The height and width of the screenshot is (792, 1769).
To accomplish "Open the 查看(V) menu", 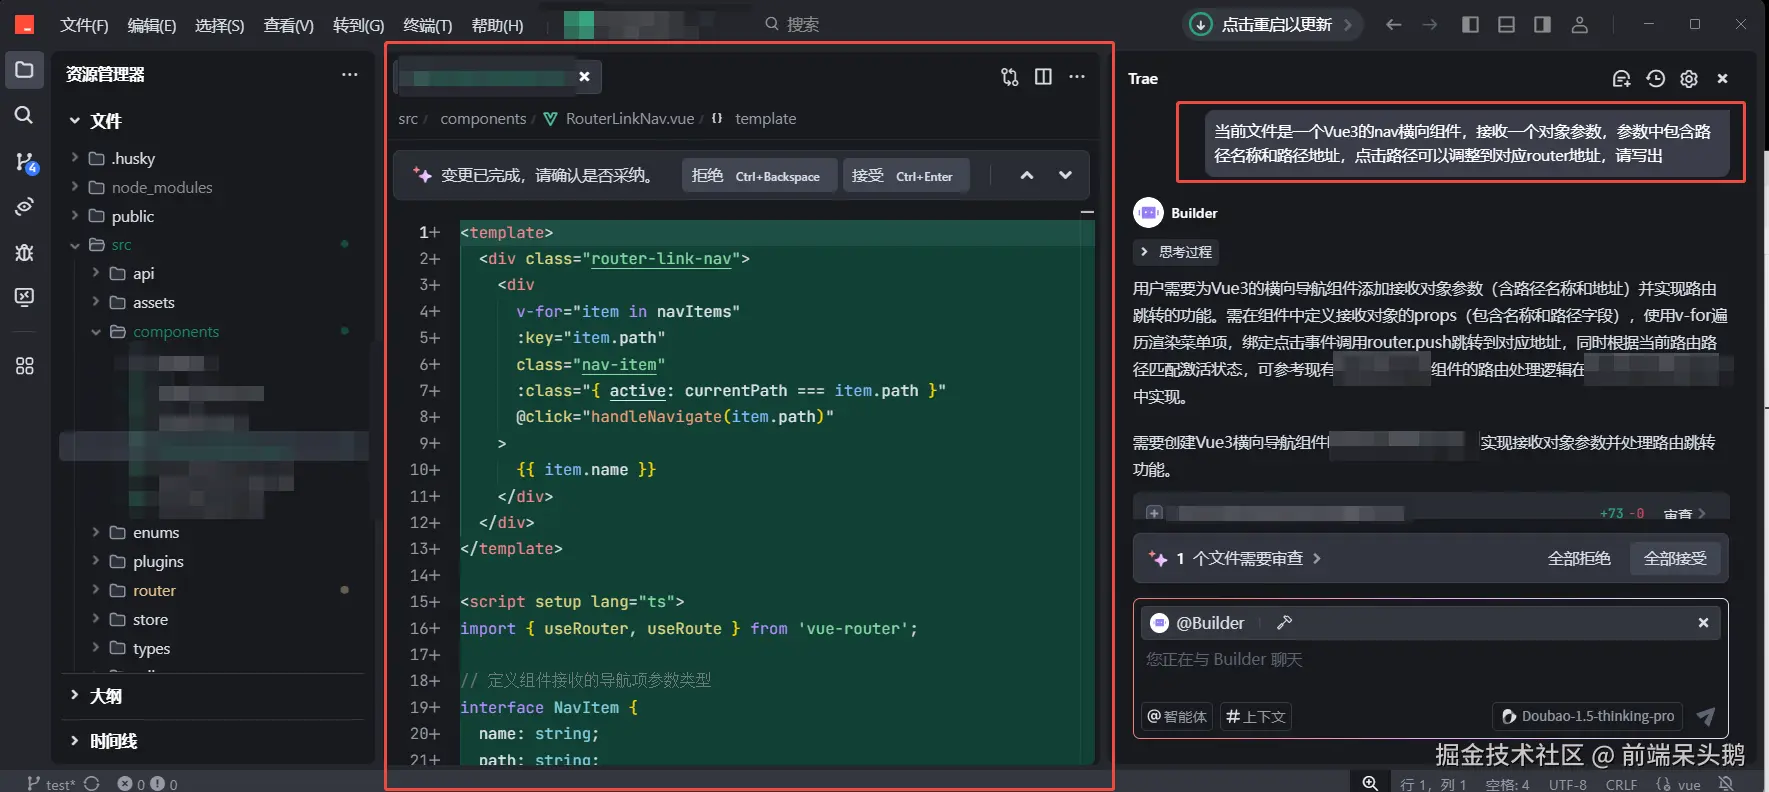I will tap(288, 25).
